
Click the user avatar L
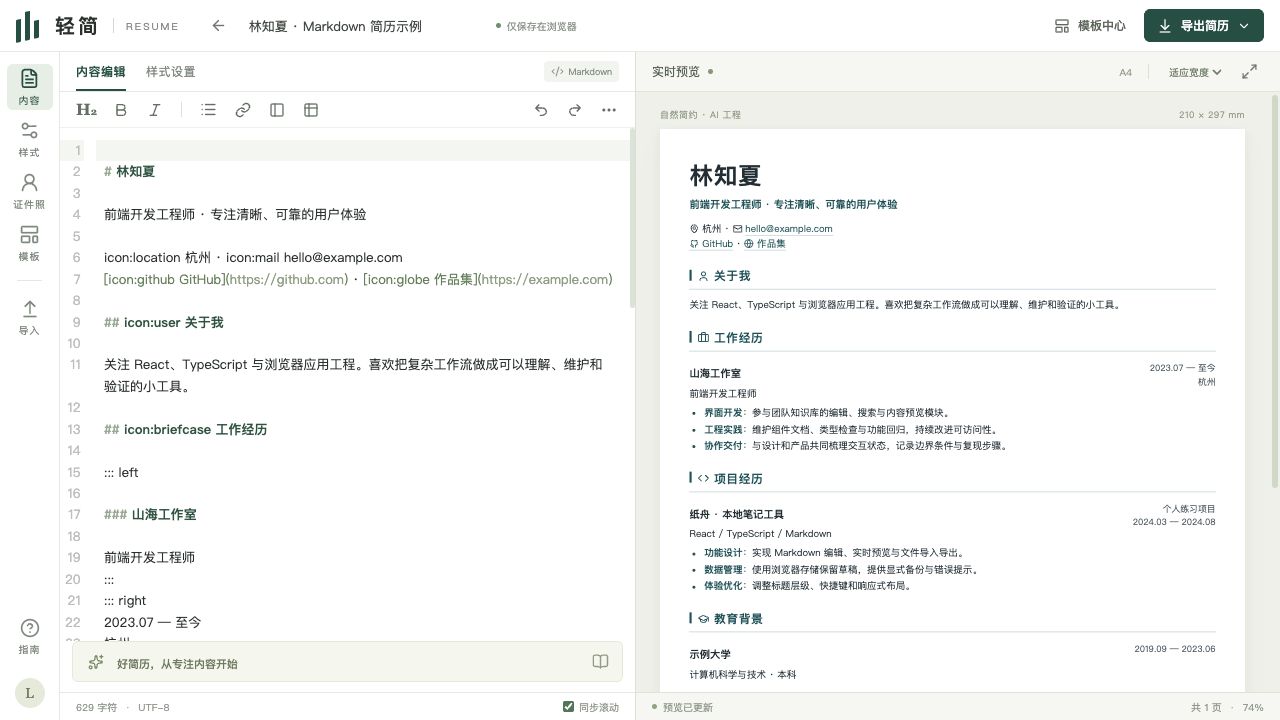pyautogui.click(x=29, y=693)
